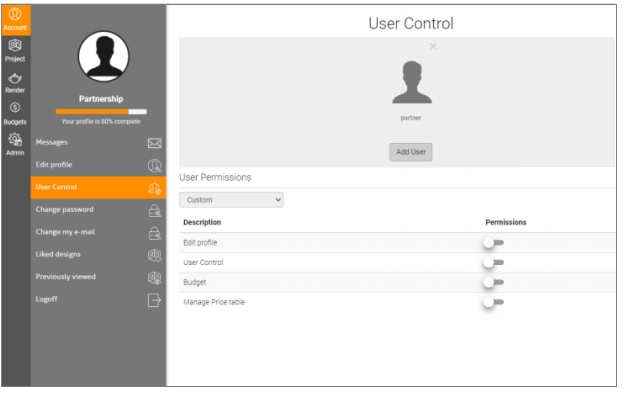Enable the Manage Price table switch

pos(493,302)
